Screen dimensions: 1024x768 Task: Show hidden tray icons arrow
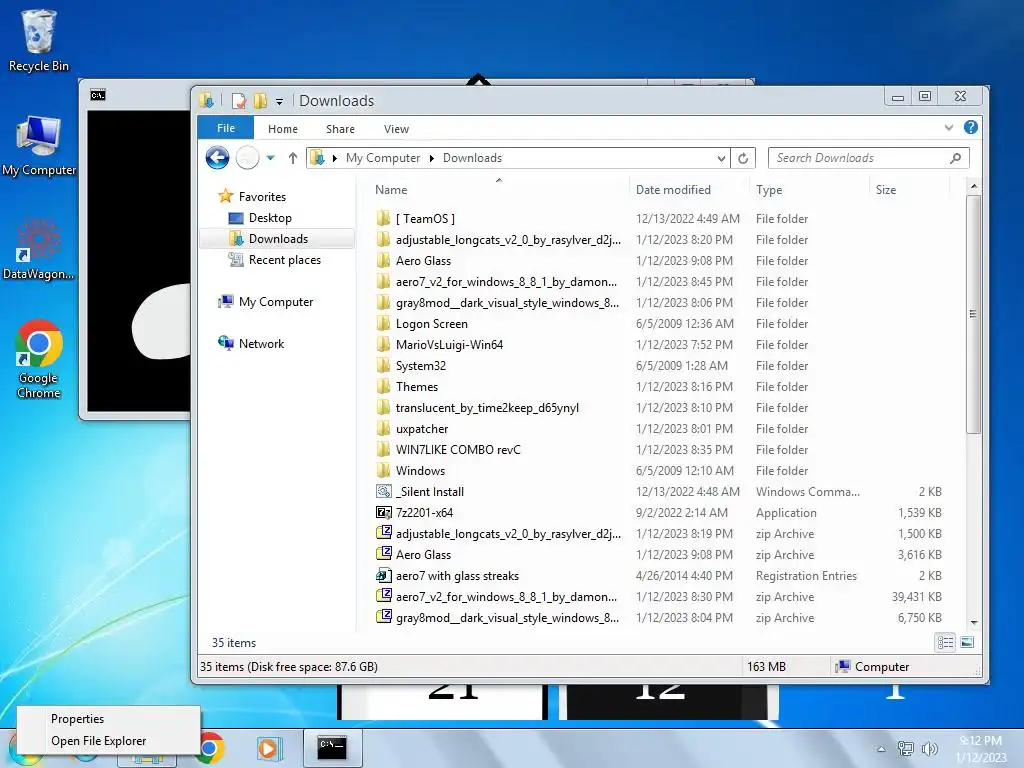(x=882, y=749)
